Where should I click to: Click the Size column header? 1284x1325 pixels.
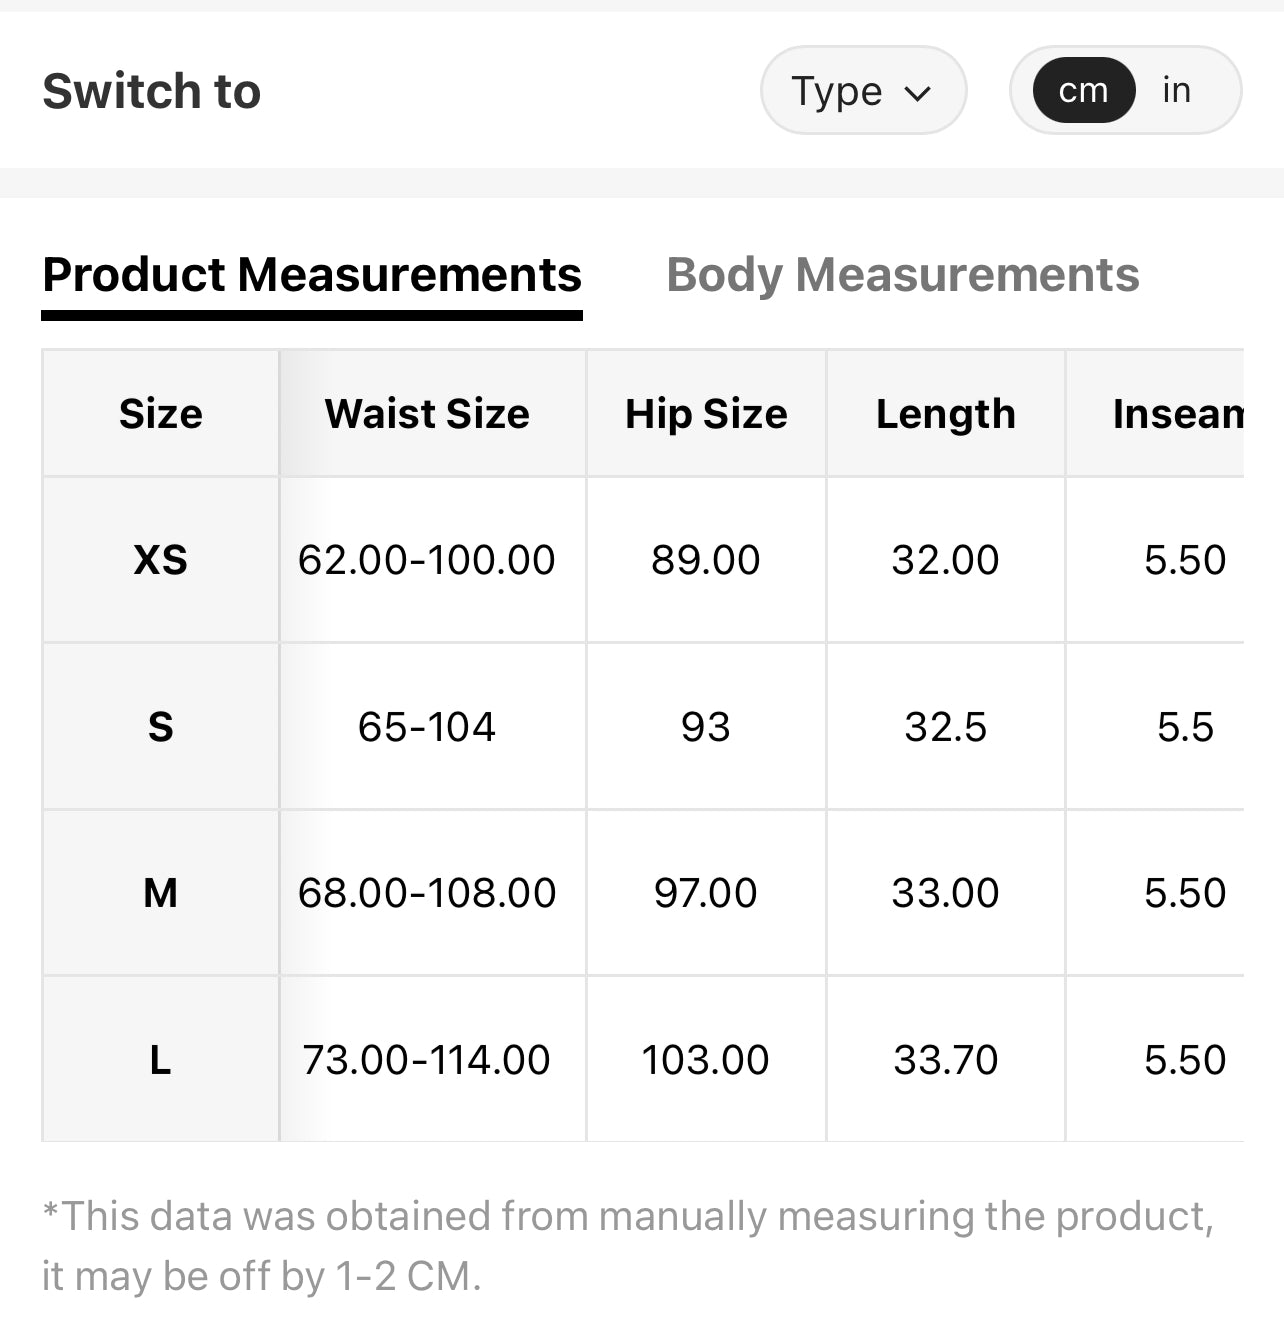161,414
